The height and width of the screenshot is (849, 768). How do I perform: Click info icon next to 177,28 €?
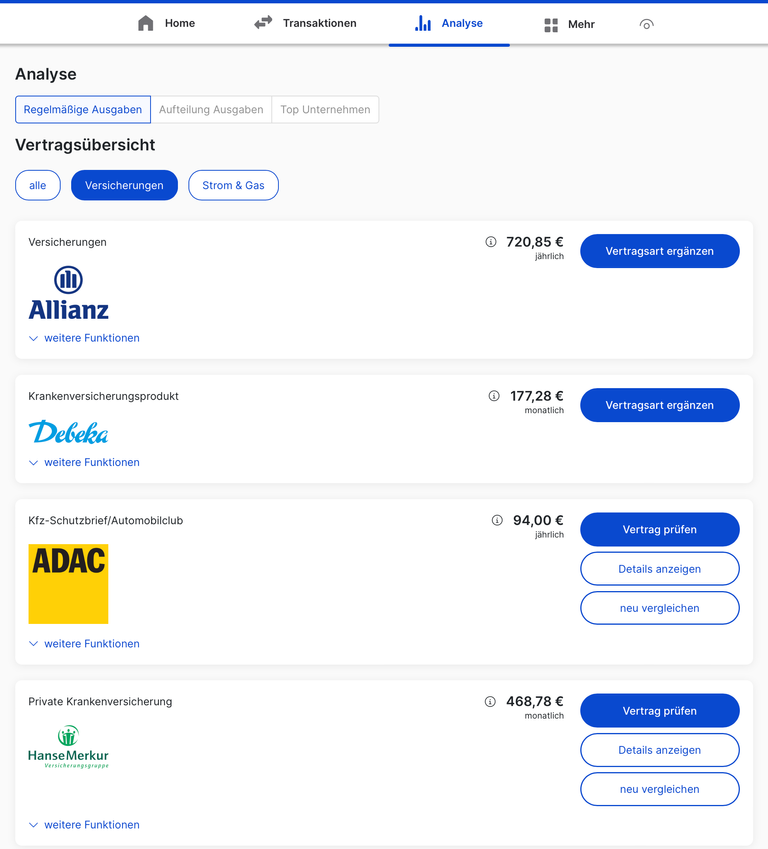[x=494, y=396]
